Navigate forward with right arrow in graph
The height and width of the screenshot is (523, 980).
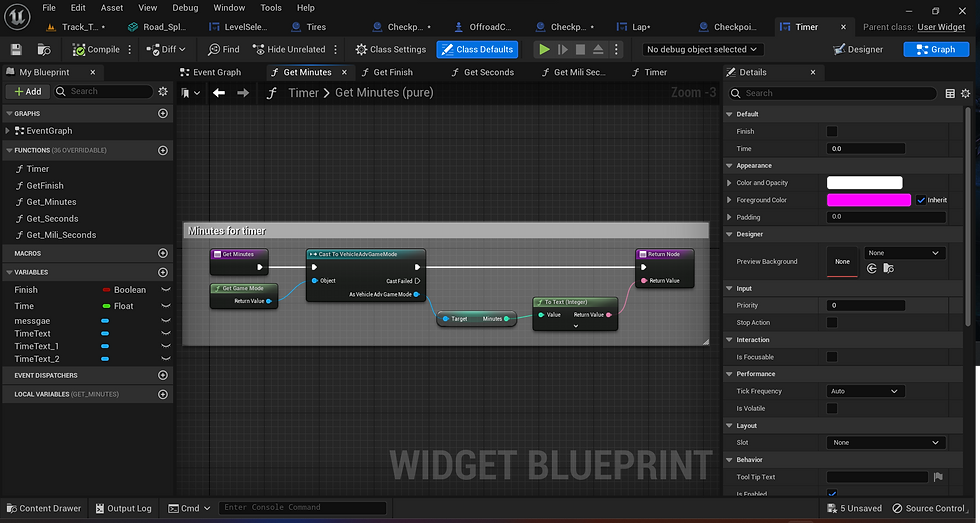click(x=242, y=93)
